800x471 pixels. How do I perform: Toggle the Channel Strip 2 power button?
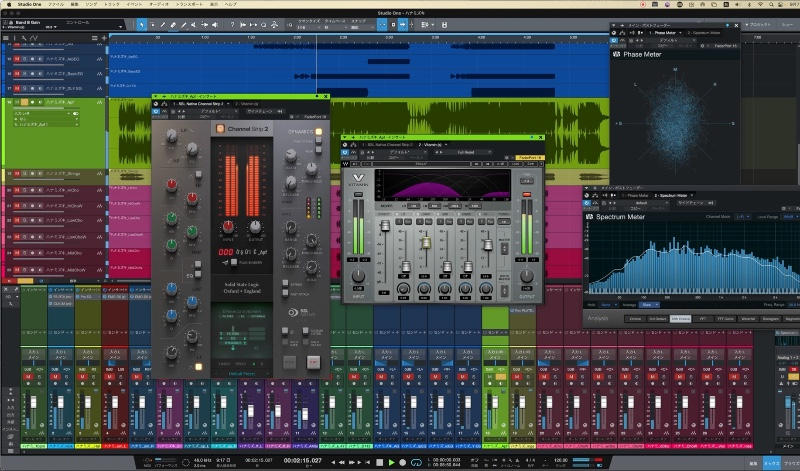pos(219,129)
